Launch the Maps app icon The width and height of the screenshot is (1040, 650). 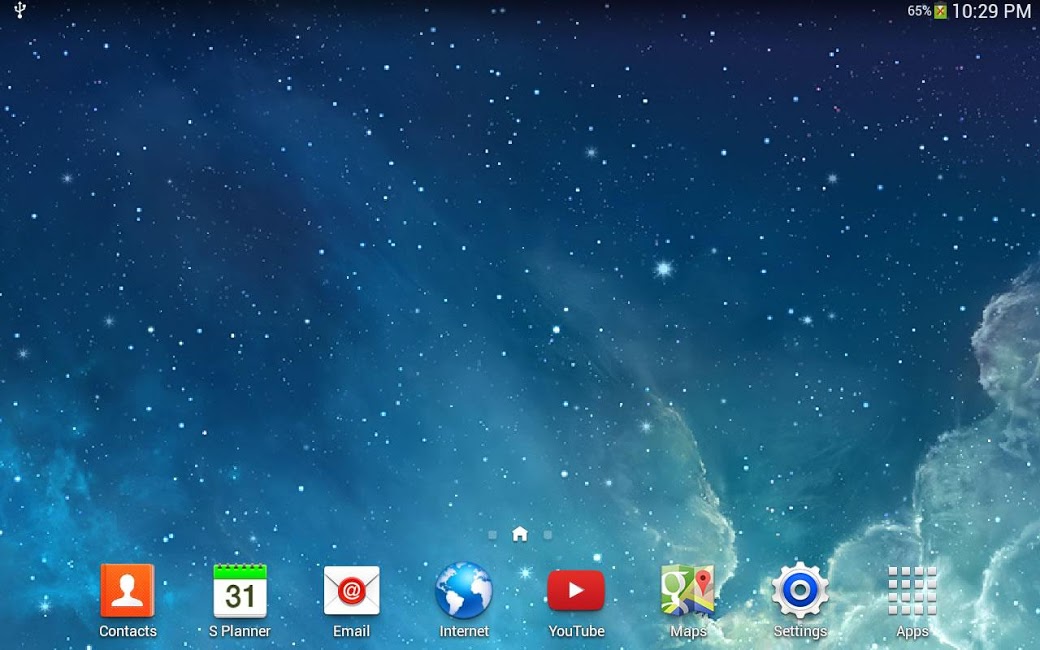pos(688,590)
